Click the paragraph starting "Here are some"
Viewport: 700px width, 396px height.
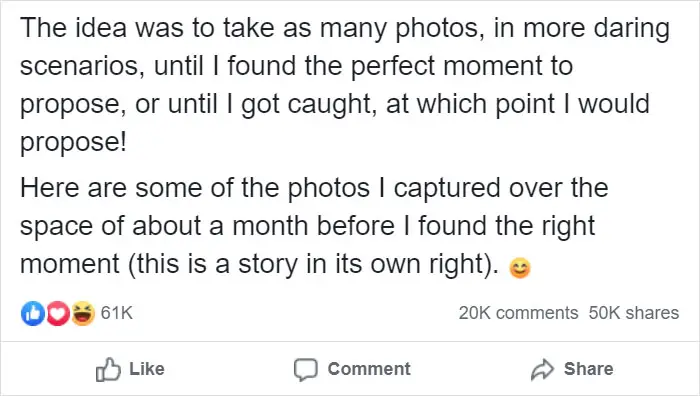point(314,226)
